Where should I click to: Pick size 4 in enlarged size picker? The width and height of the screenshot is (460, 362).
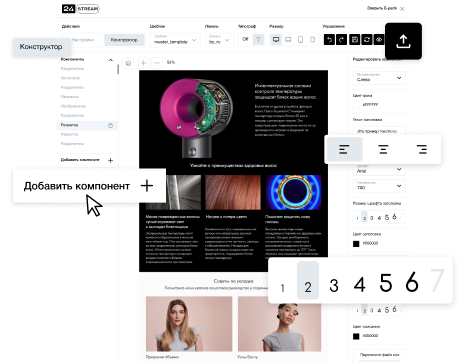click(359, 284)
